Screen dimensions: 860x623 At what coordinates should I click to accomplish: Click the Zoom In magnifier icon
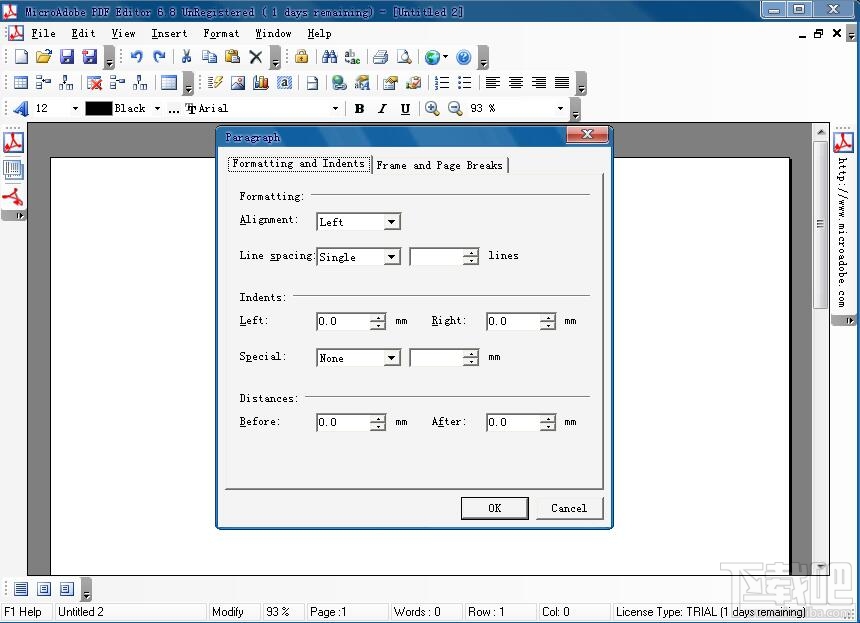[434, 108]
